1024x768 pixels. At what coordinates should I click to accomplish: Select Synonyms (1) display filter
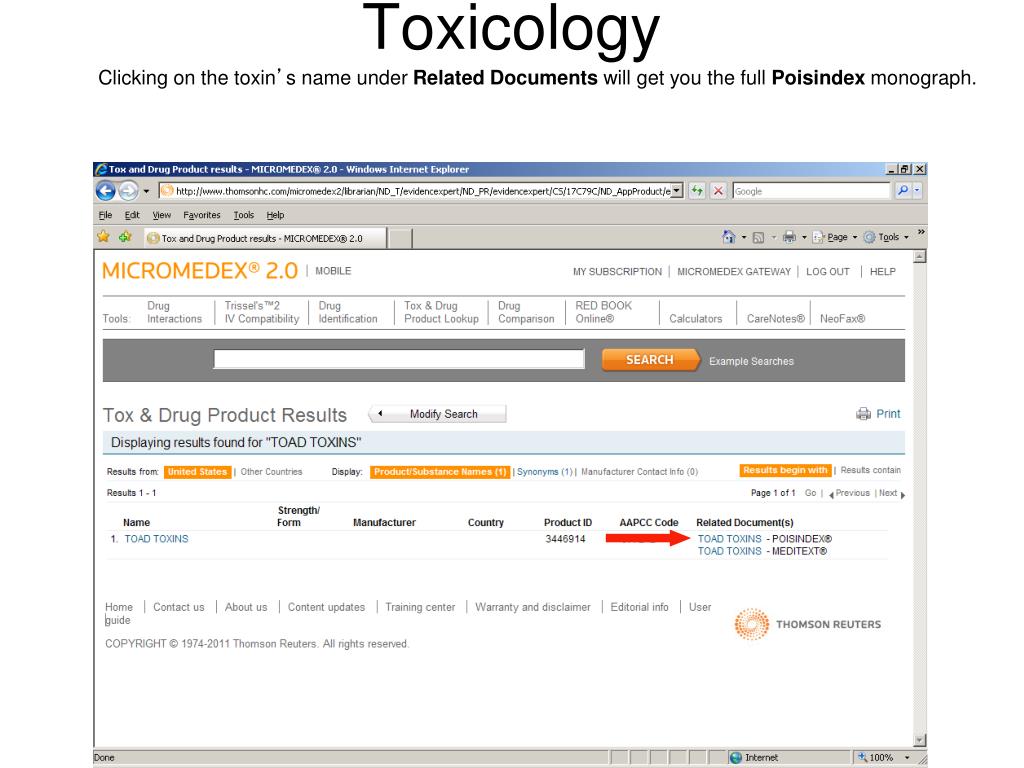pyautogui.click(x=544, y=472)
